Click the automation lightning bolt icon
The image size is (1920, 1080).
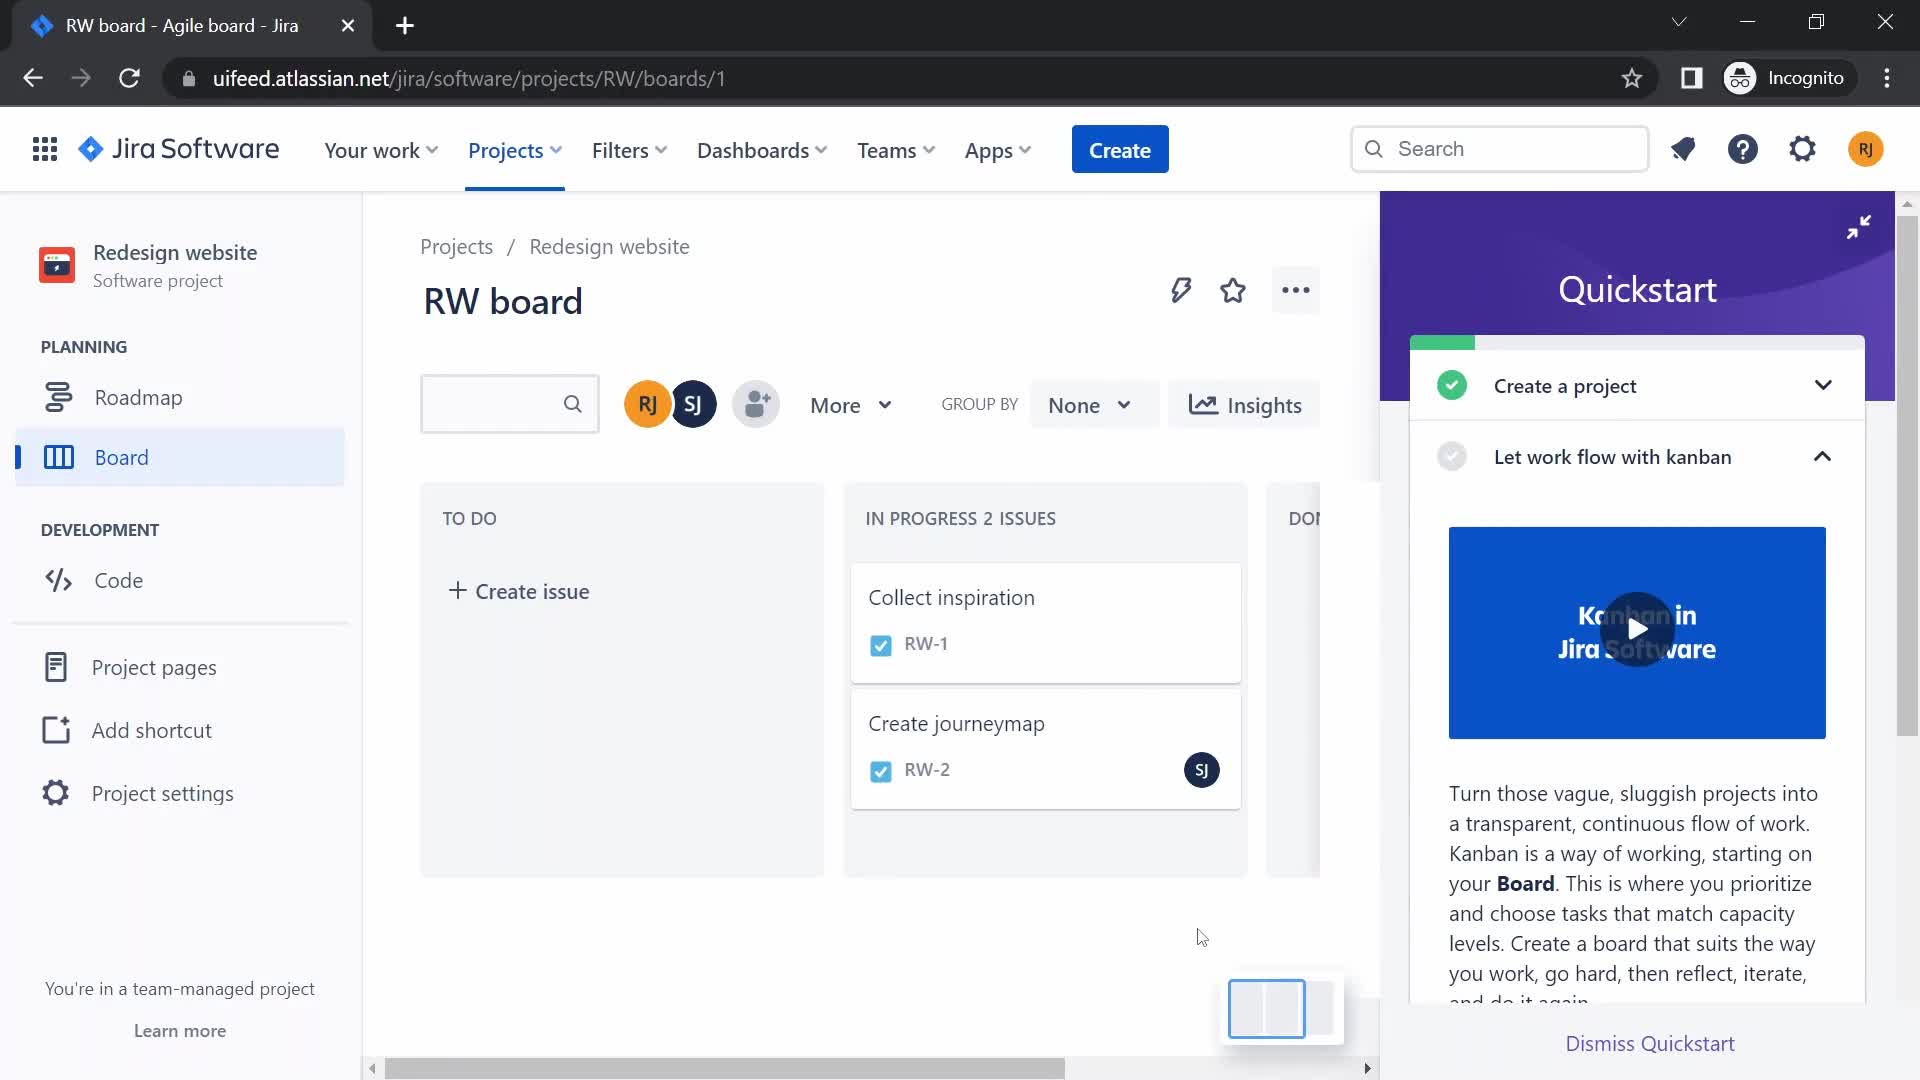1181,291
